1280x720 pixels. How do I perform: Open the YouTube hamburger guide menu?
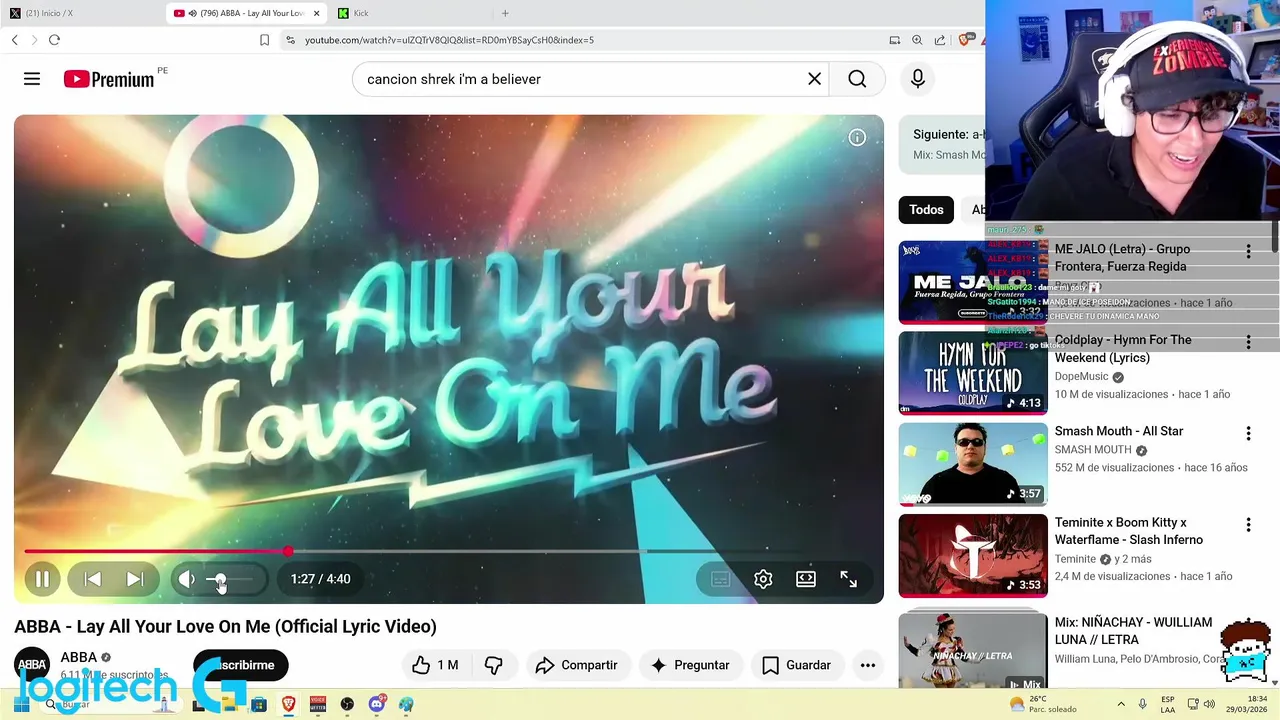(x=32, y=79)
